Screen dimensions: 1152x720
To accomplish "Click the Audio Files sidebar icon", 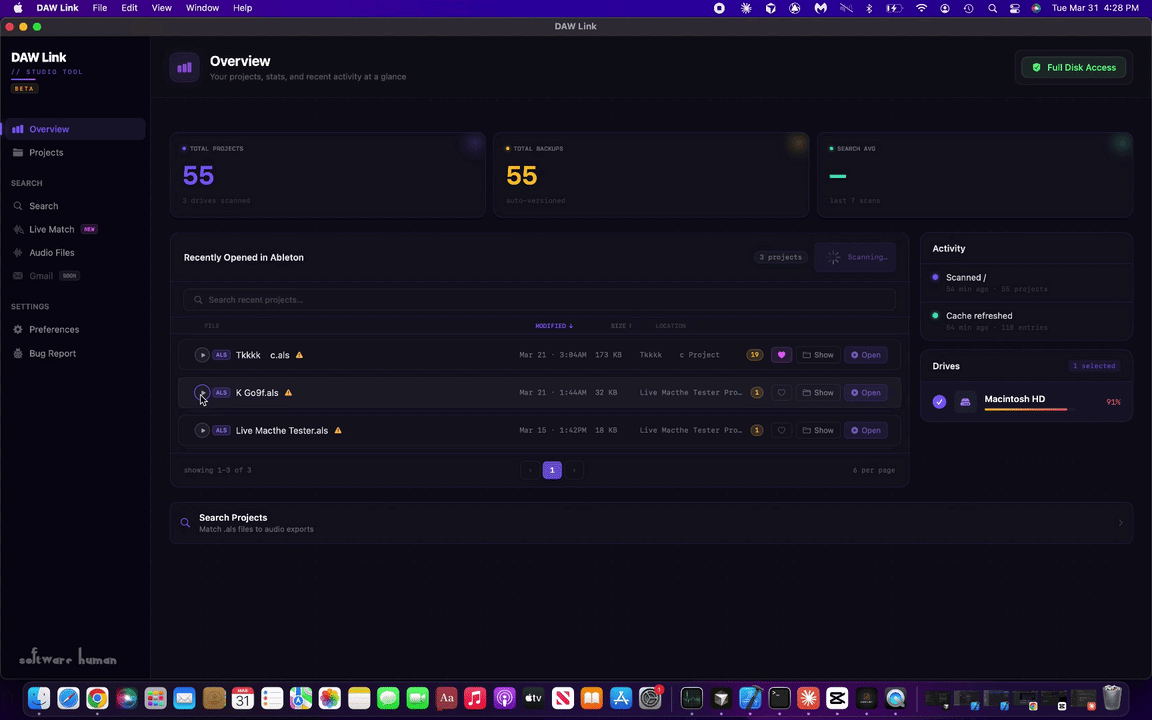I will coord(18,252).
